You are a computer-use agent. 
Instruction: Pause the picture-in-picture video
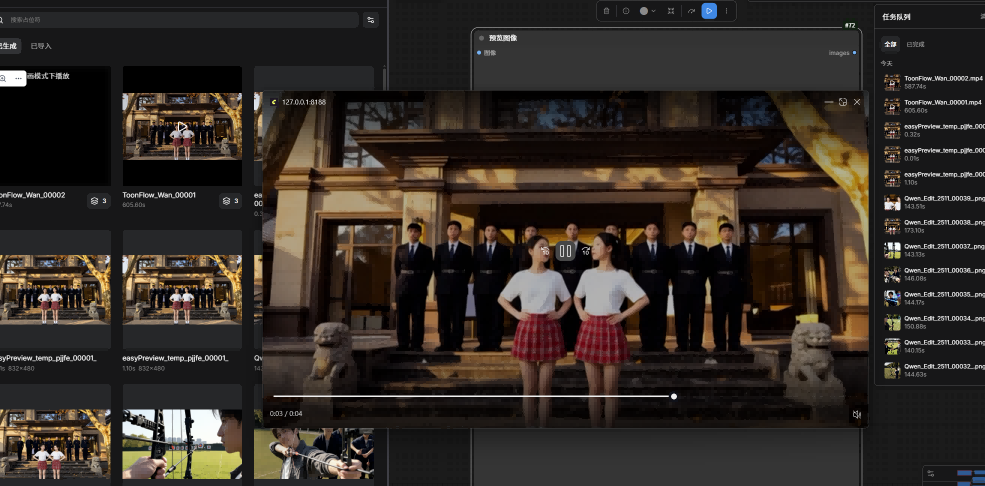point(565,251)
